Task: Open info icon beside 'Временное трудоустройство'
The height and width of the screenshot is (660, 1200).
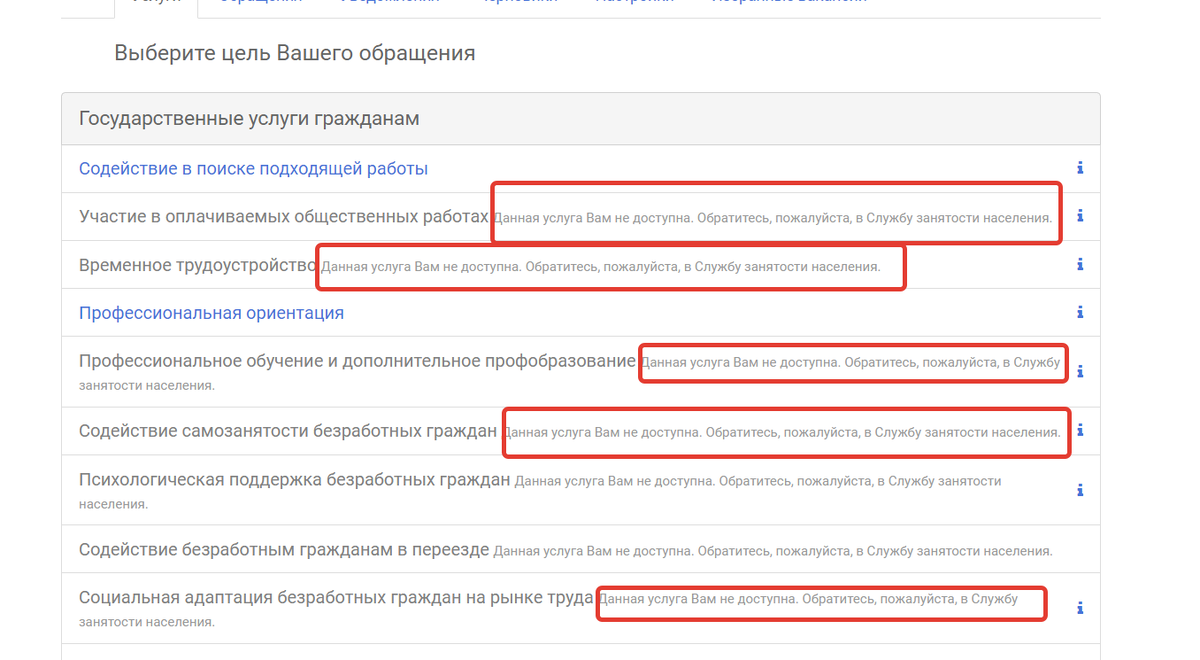Action: [1079, 264]
